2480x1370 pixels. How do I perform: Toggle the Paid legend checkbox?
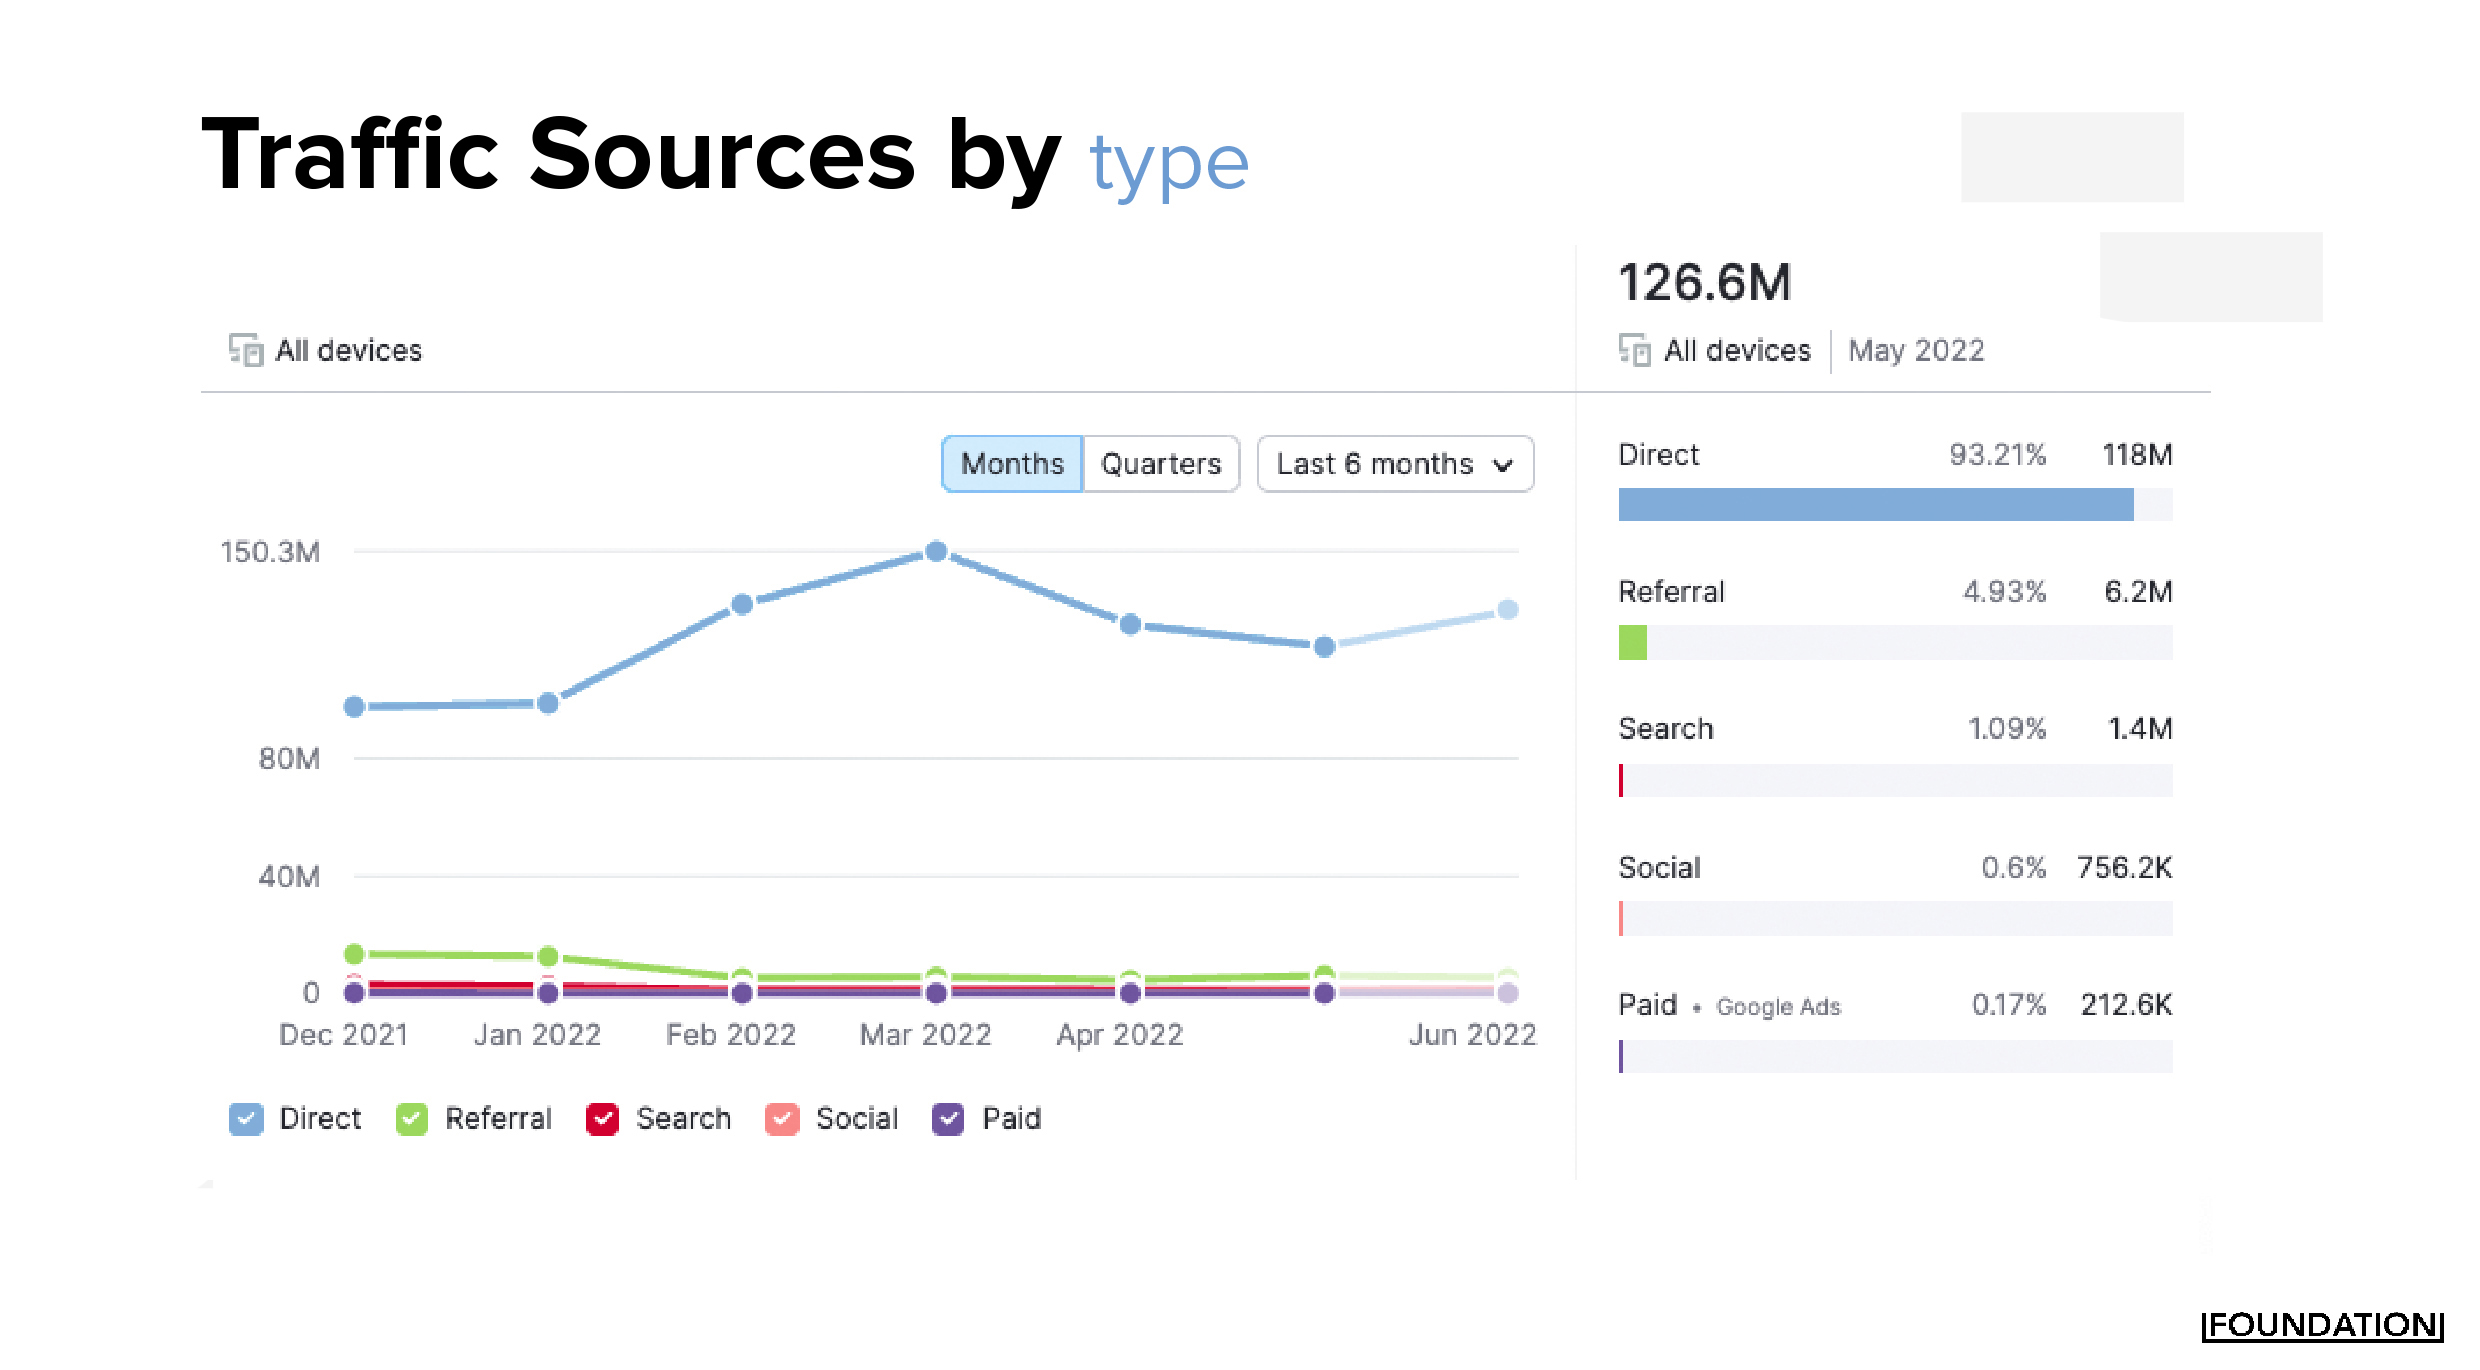948,1119
